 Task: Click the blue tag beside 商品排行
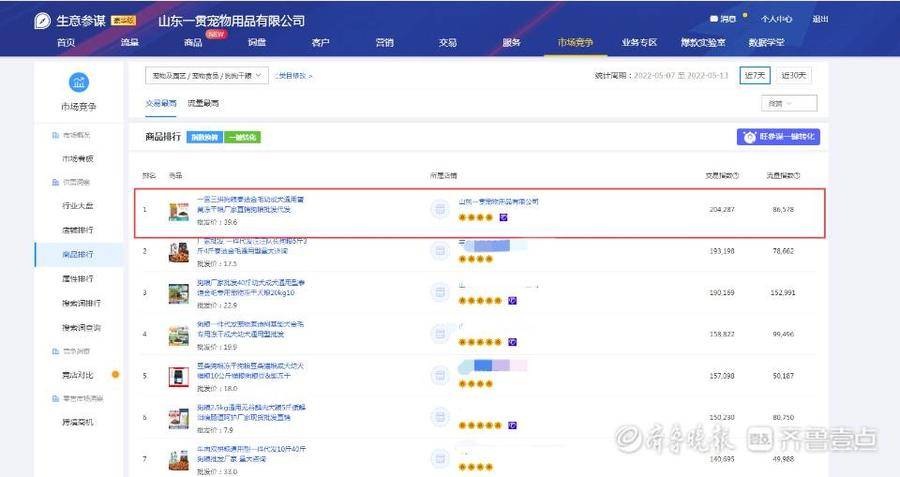(x=204, y=137)
